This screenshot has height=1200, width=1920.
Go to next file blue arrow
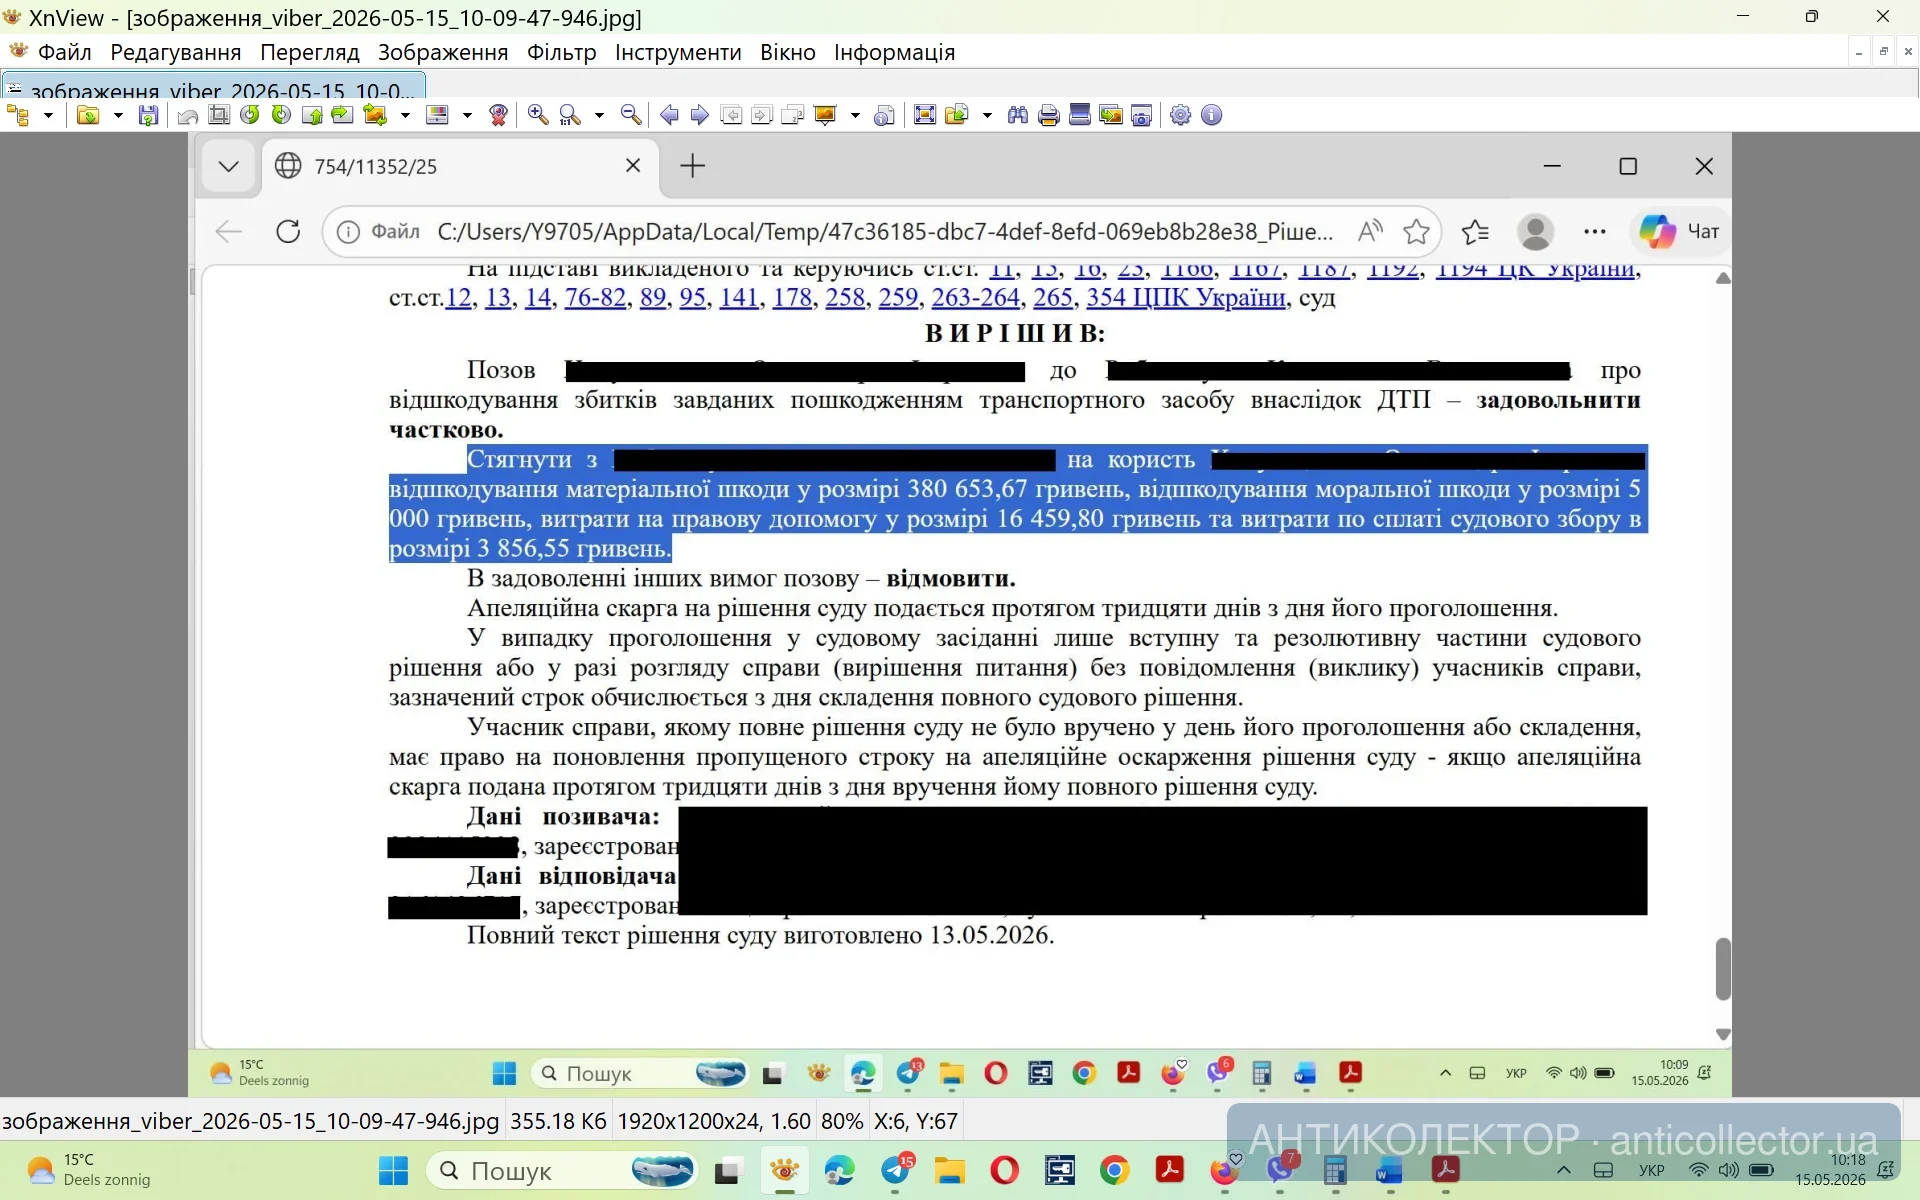700,115
